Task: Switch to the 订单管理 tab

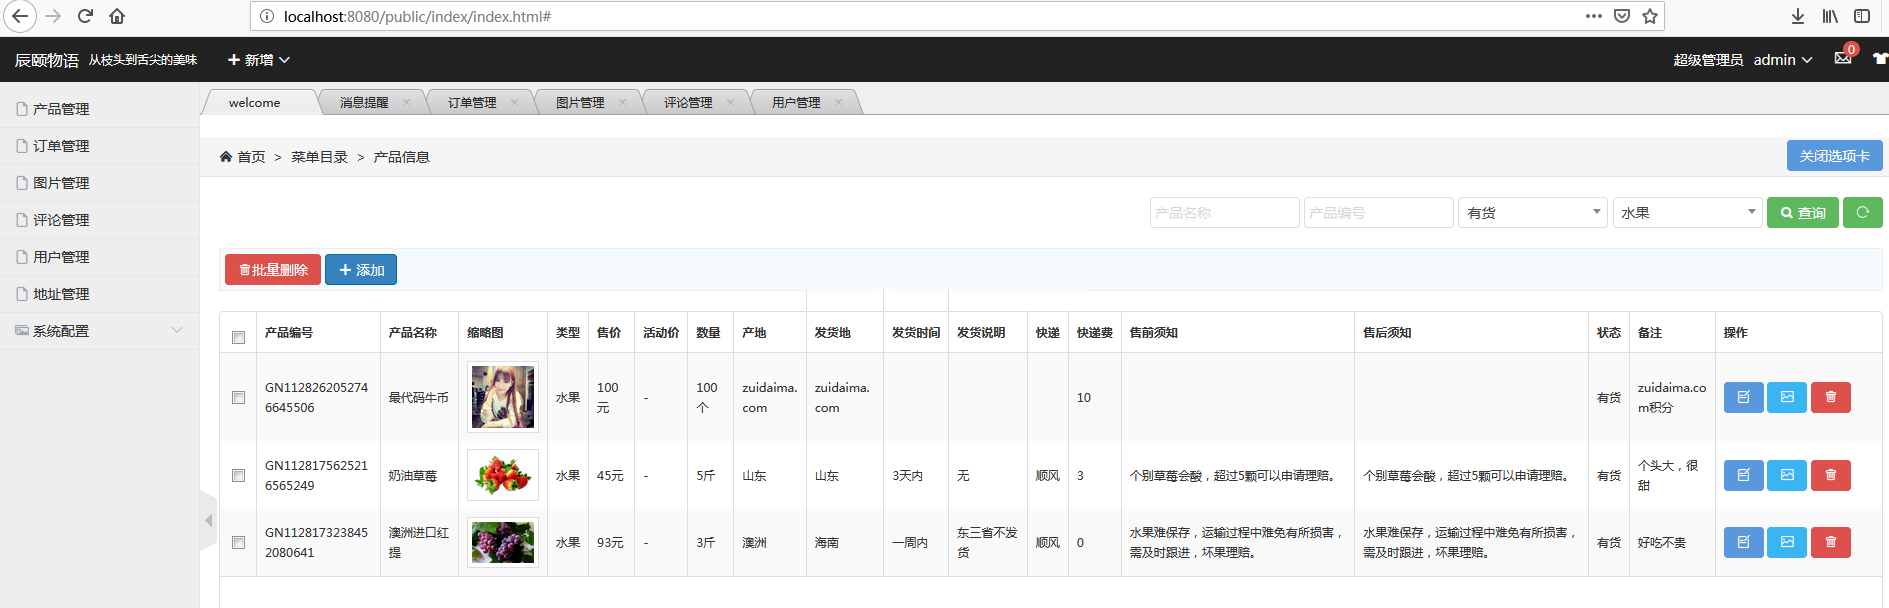Action: [472, 102]
